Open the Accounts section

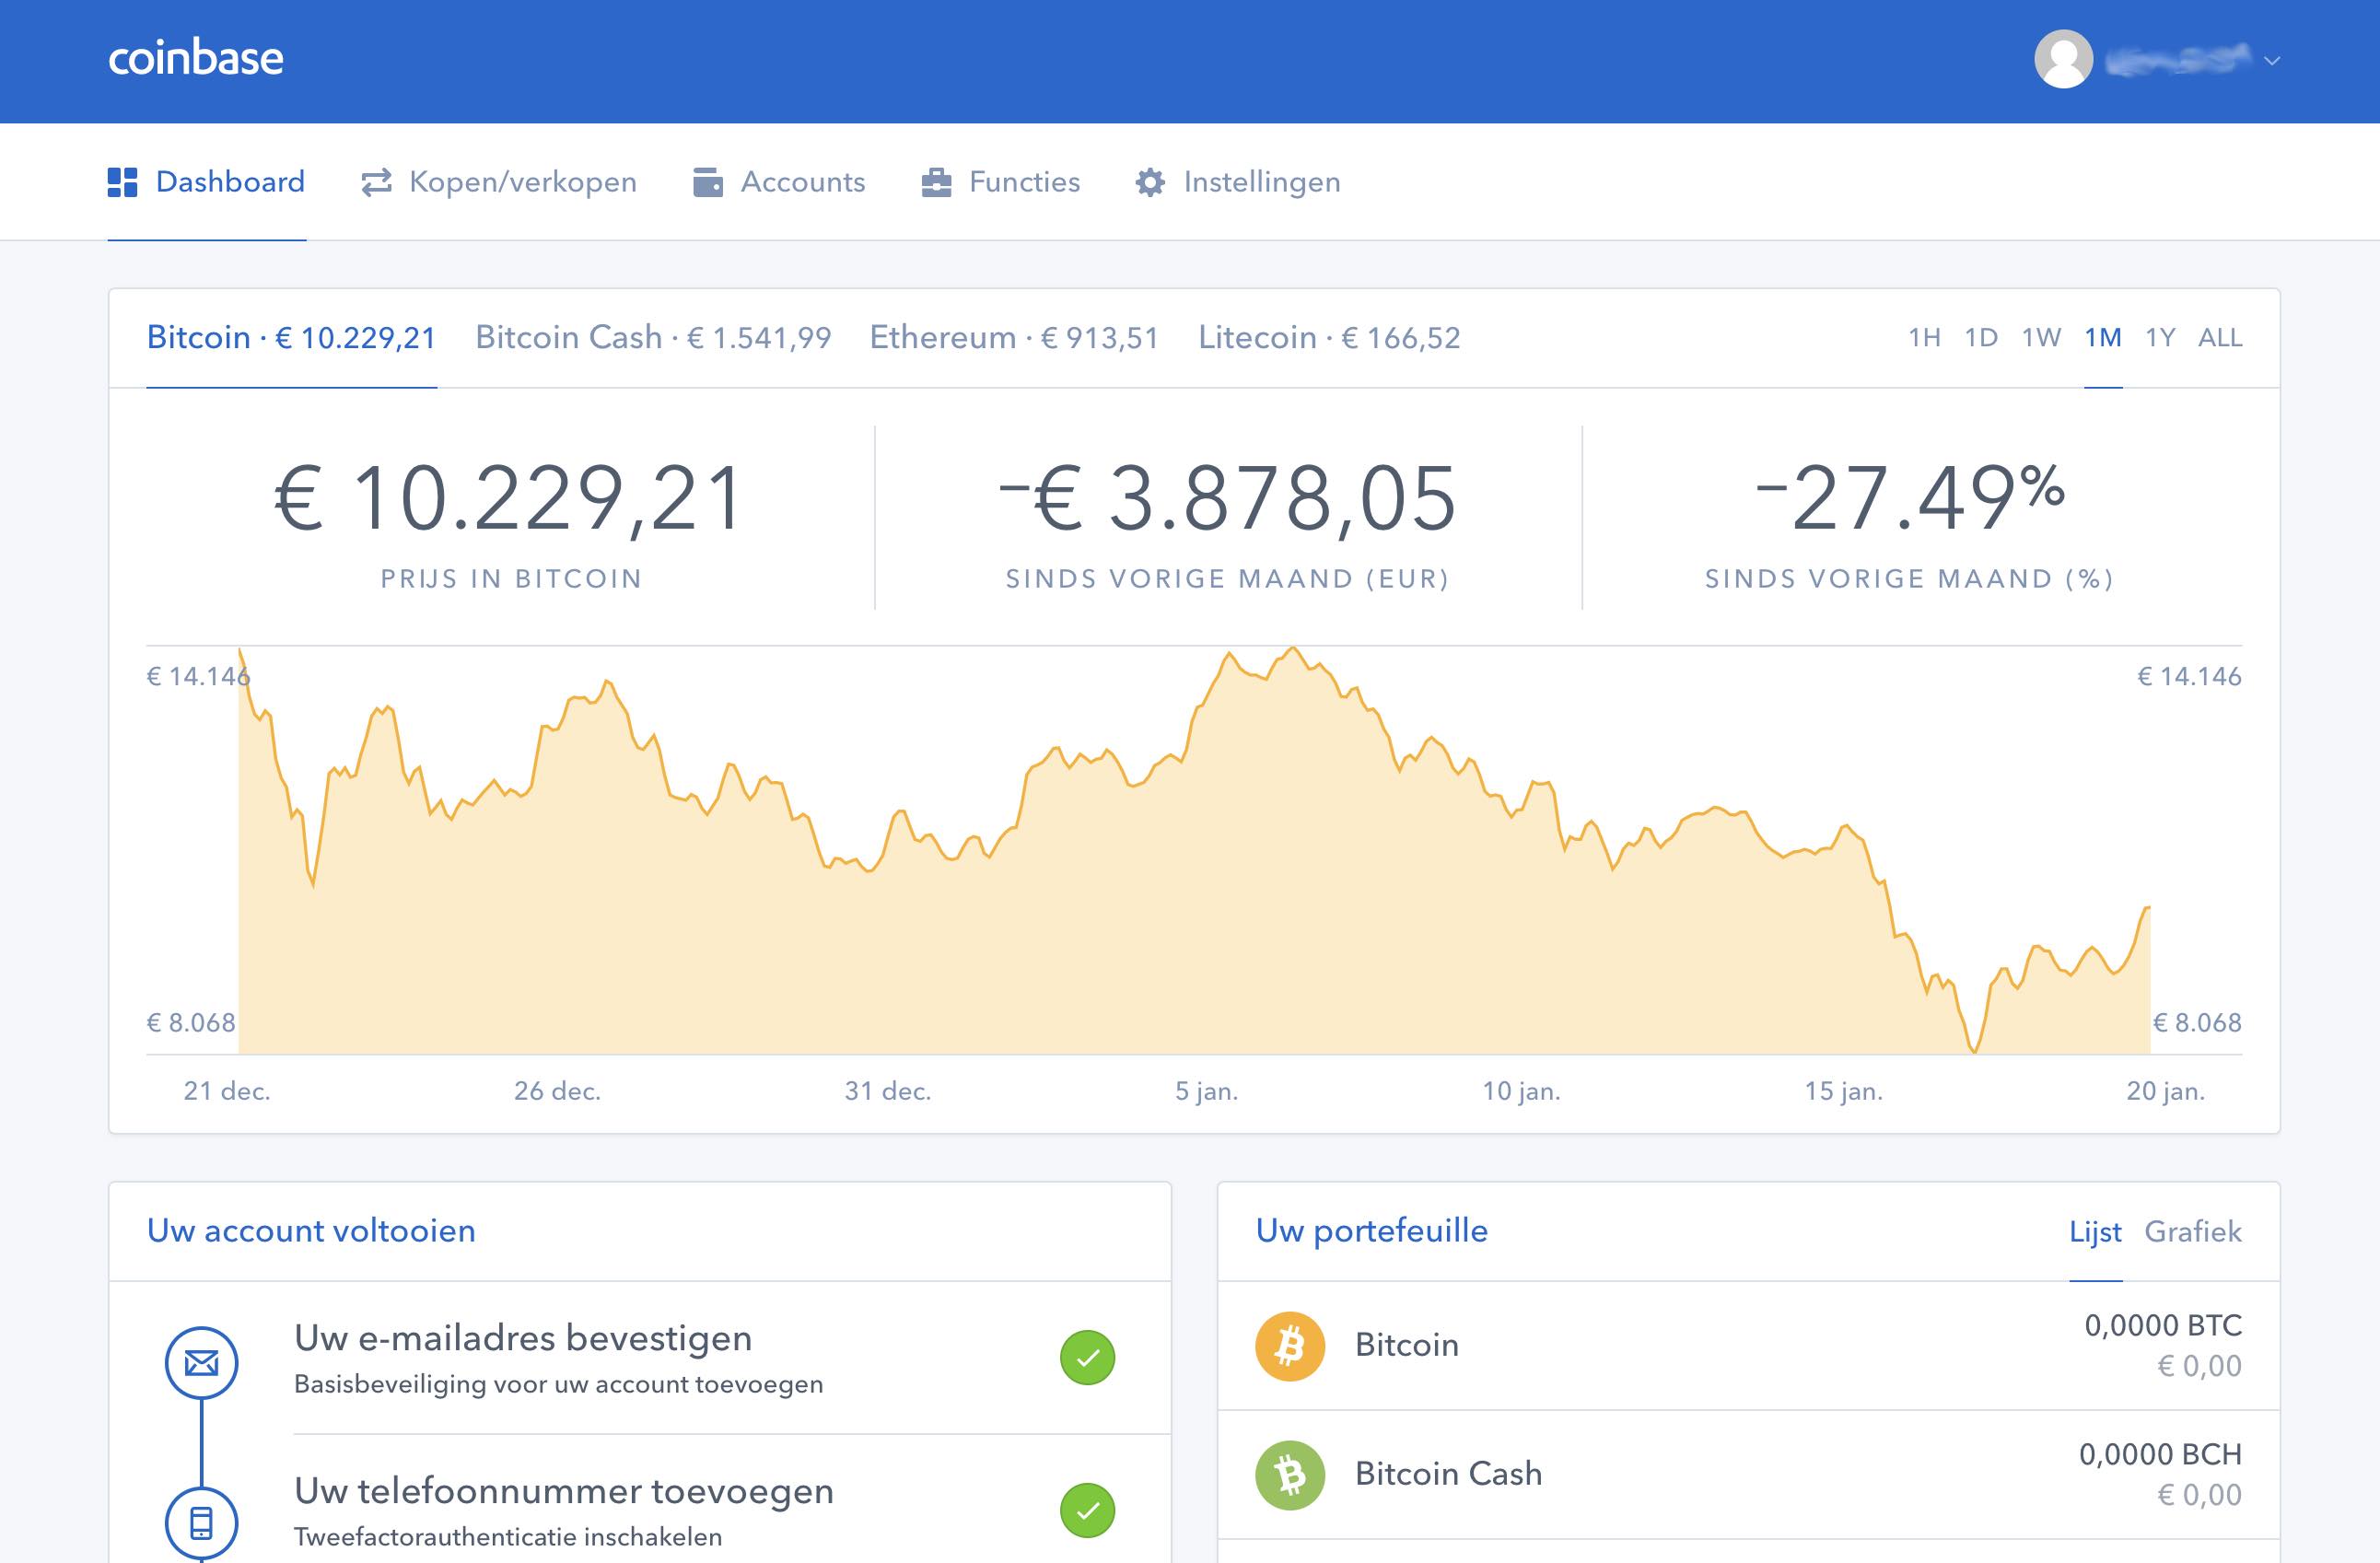pos(779,182)
